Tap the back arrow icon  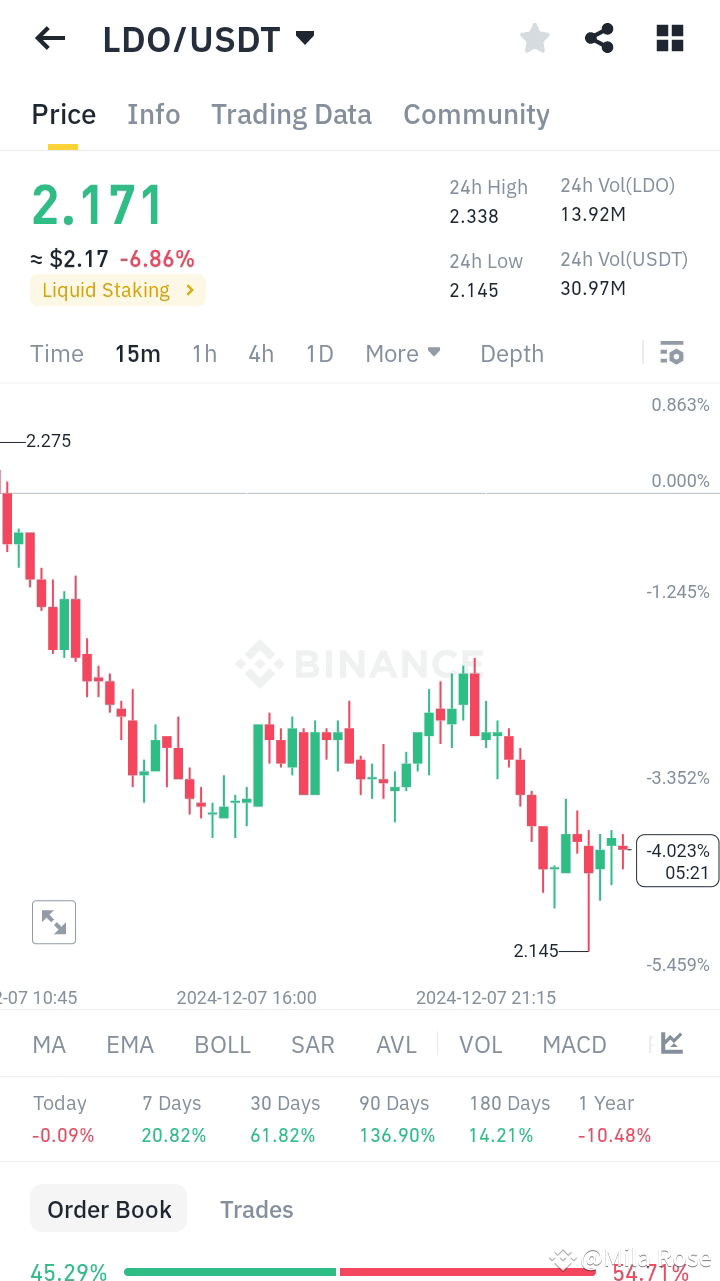click(x=50, y=39)
